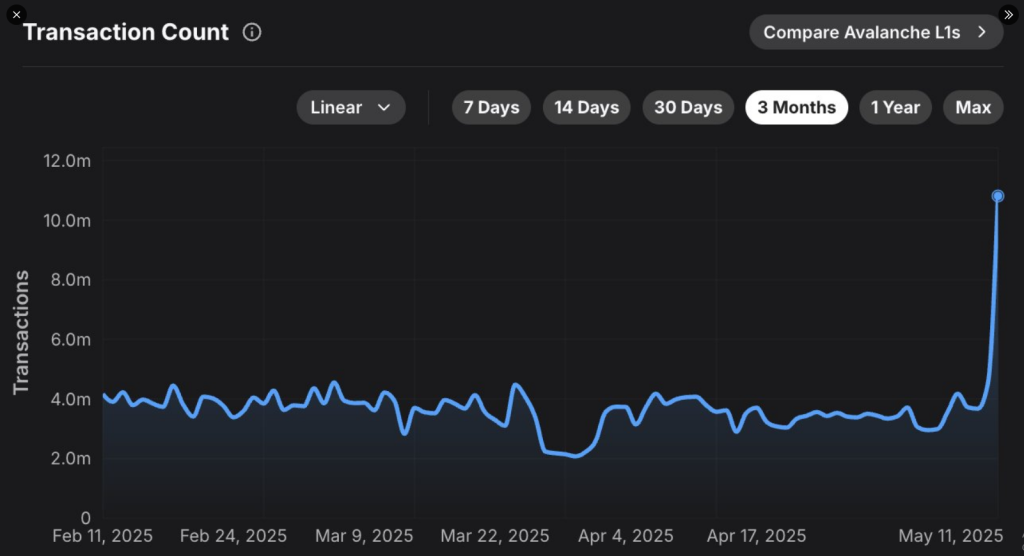Click the double-chevron expand icon
This screenshot has width=1024, height=556.
tap(1008, 15)
